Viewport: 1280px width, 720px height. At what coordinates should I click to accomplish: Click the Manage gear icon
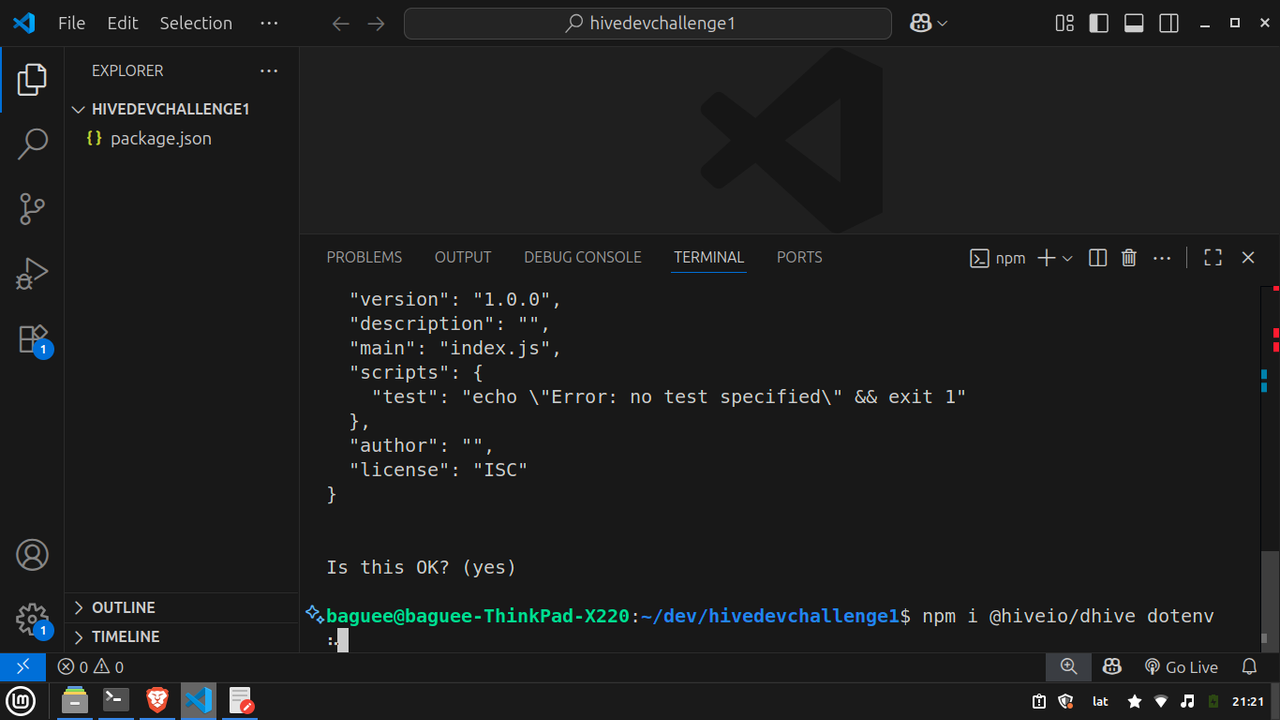pyautogui.click(x=32, y=619)
